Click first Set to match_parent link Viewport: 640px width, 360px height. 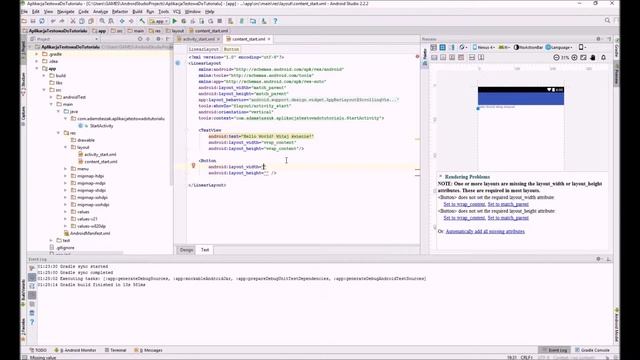[508, 204]
